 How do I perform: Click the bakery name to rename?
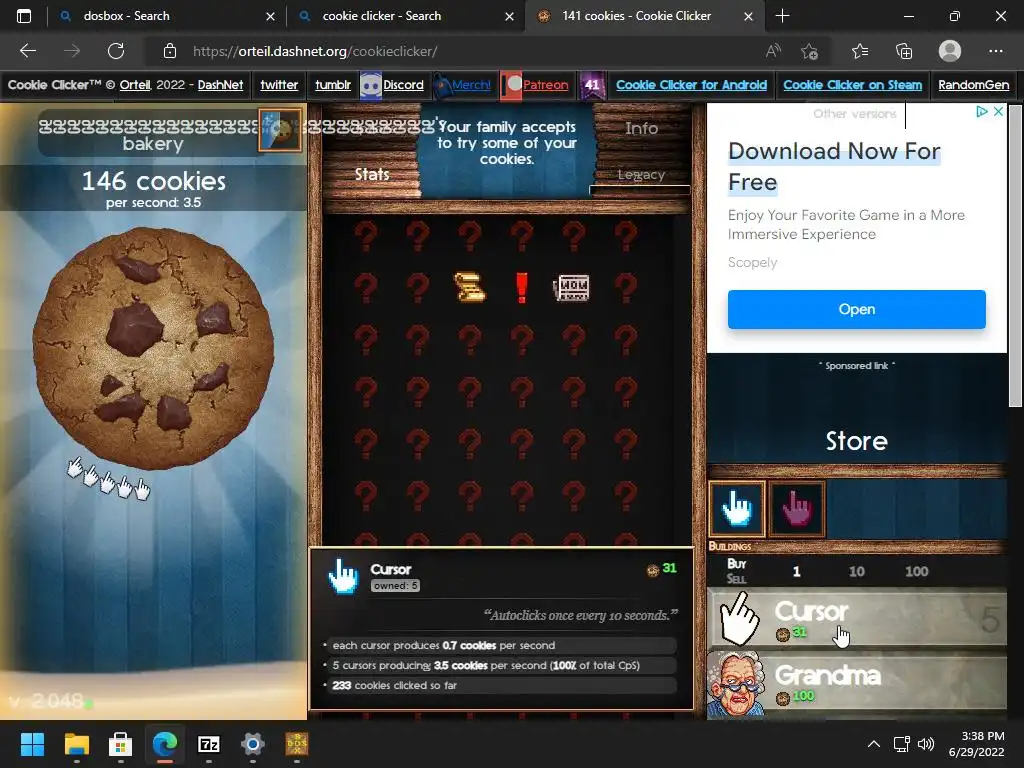(x=152, y=134)
